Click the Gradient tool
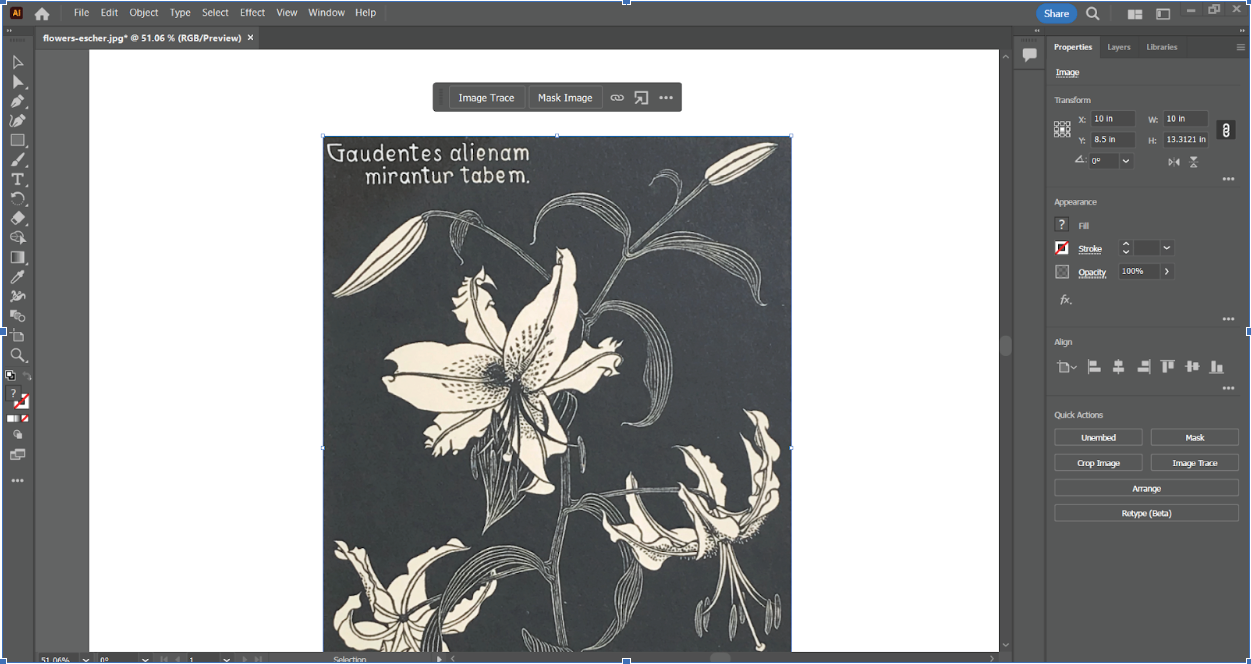Image resolution: width=1251 pixels, height=664 pixels. pyautogui.click(x=17, y=257)
